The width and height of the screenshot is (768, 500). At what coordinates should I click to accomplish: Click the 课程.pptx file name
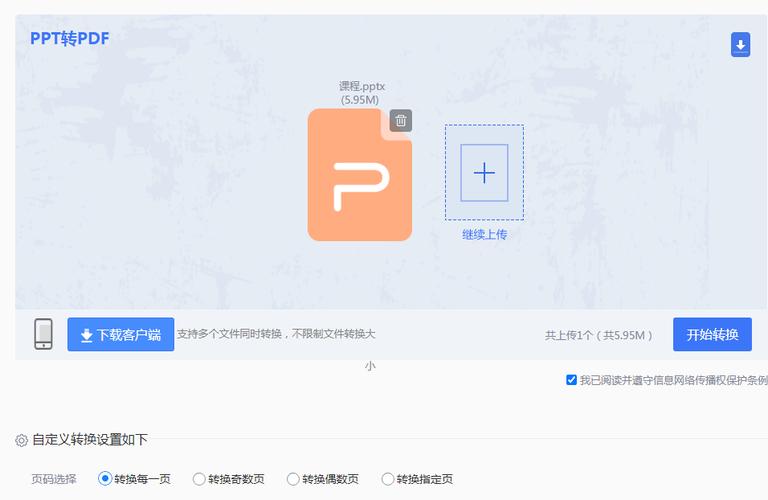[x=362, y=86]
